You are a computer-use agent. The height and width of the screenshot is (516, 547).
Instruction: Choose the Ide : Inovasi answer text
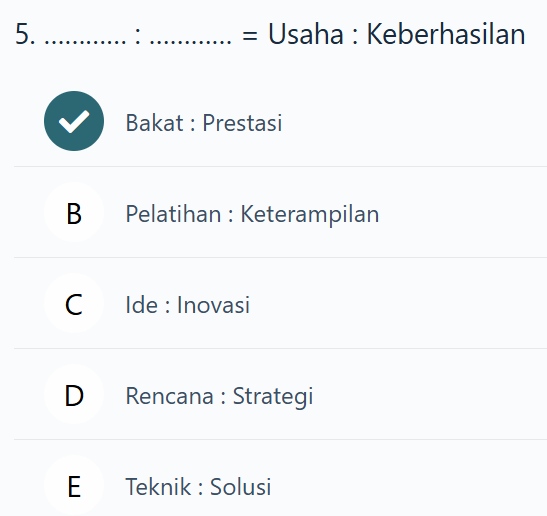(188, 305)
